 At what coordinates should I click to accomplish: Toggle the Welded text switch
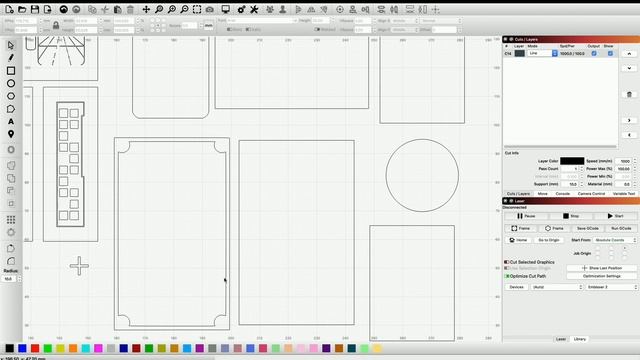317,29
